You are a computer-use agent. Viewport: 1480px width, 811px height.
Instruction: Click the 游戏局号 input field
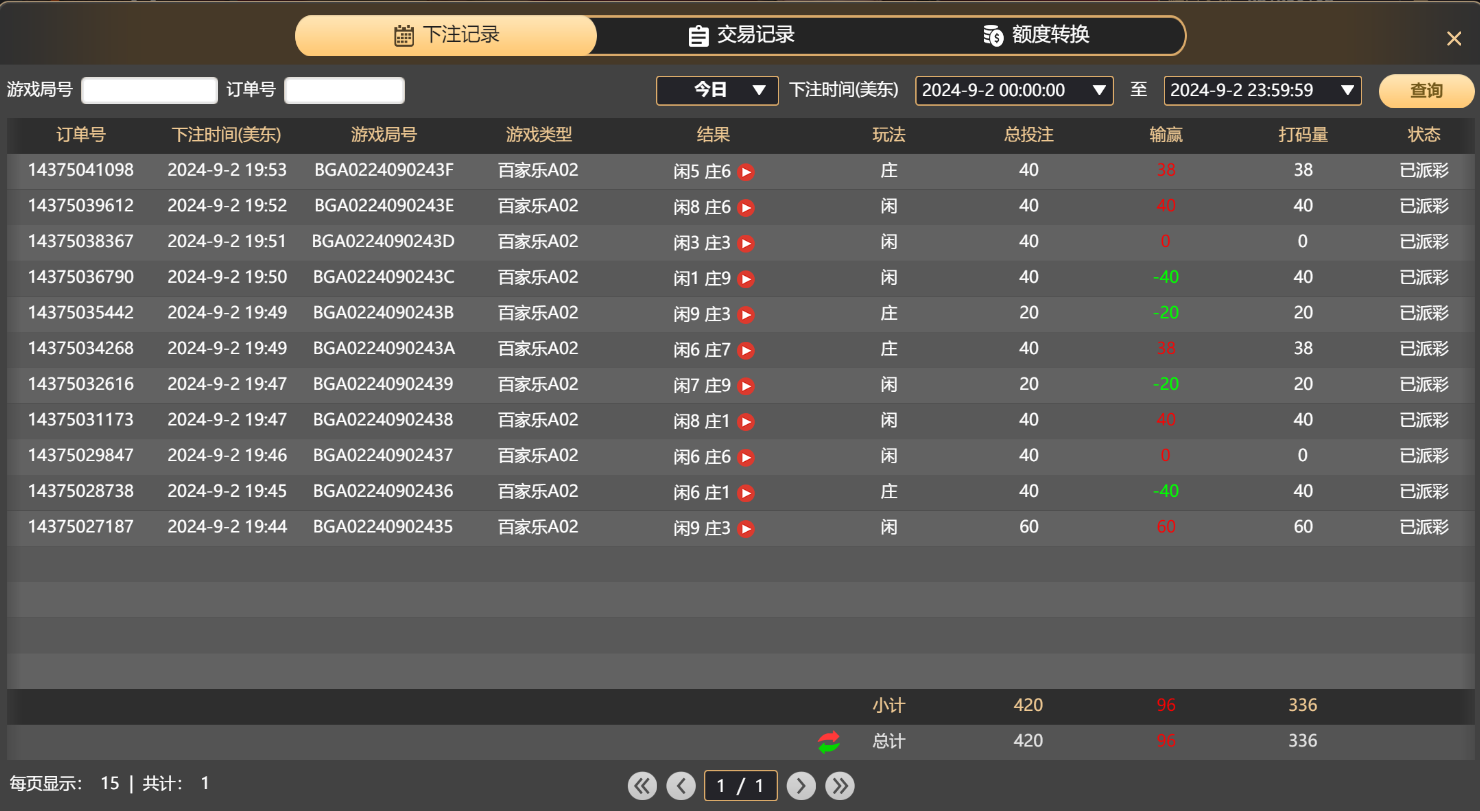148,90
